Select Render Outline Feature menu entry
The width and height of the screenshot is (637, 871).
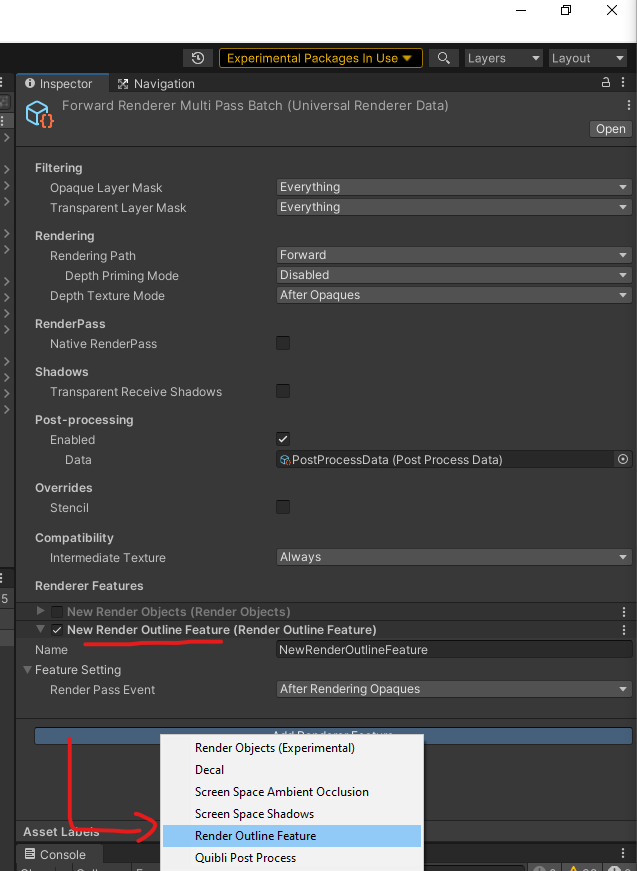pyautogui.click(x=292, y=836)
